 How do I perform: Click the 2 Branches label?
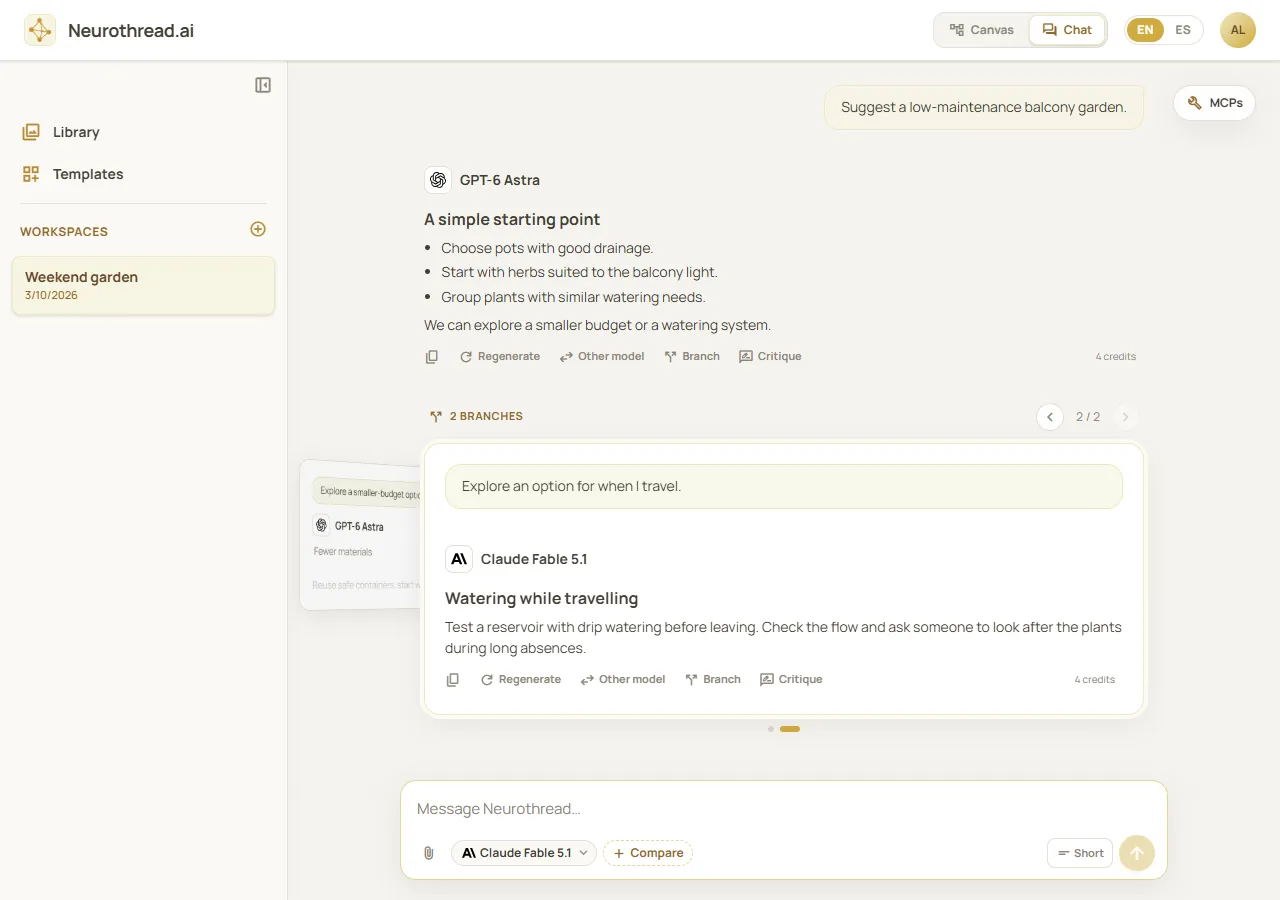point(476,416)
